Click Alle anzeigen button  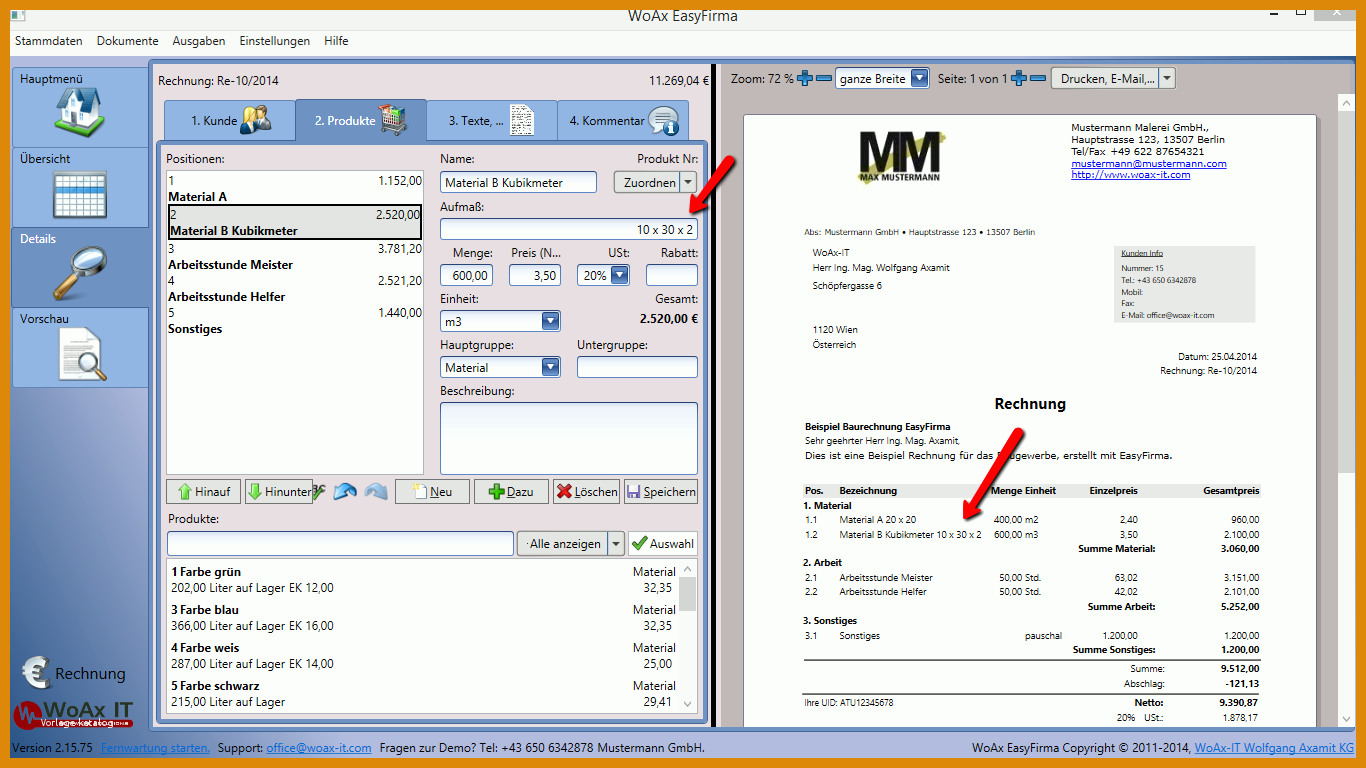pyautogui.click(x=561, y=543)
